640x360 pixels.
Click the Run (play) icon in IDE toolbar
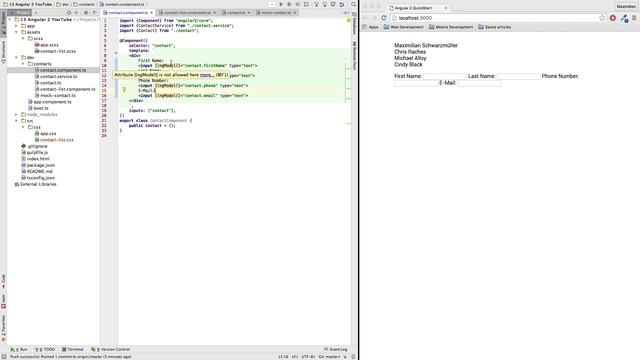[x=281, y=4]
